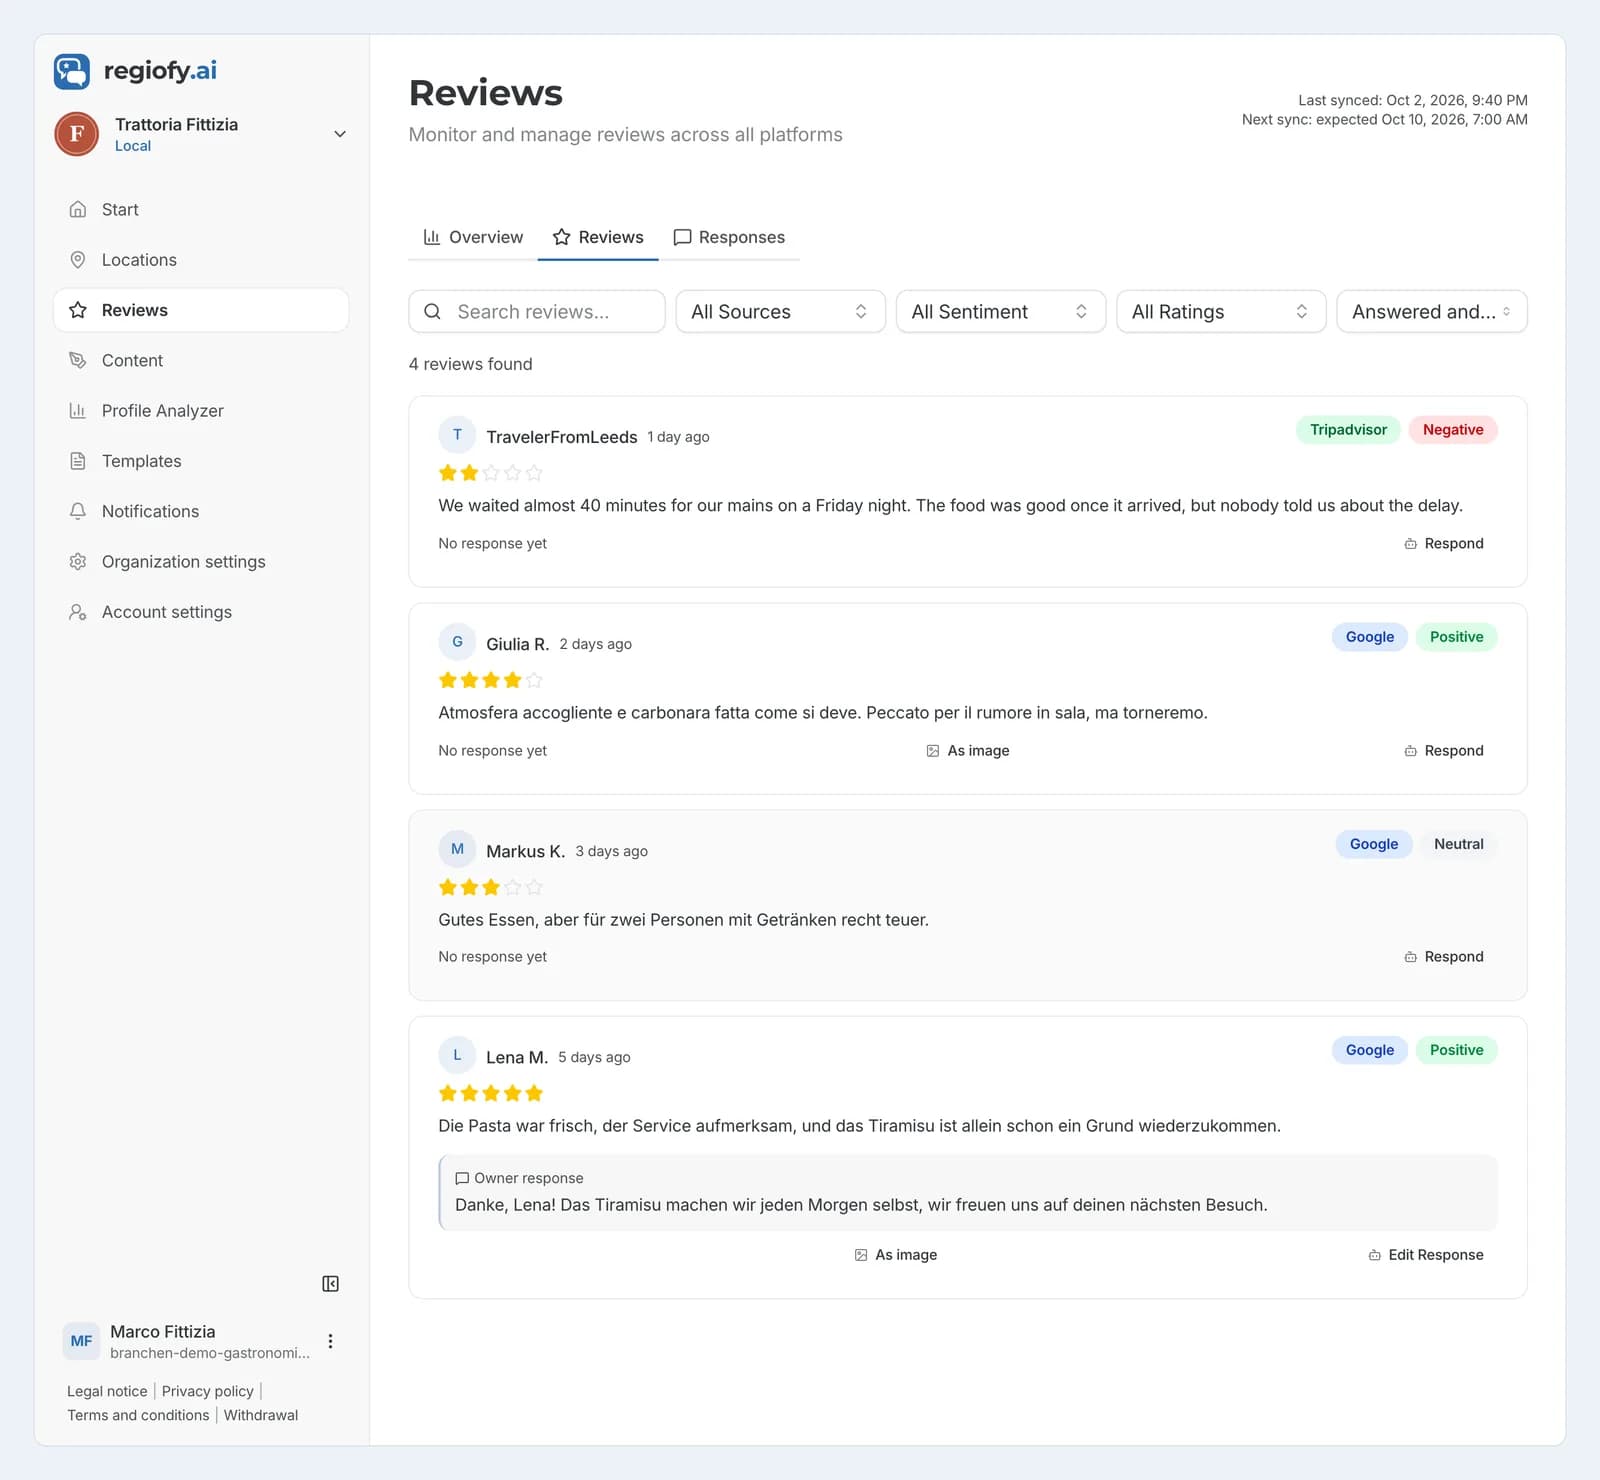Screen dimensions: 1600x1480
Task: Click the Negative sentiment badge
Action: [1453, 430]
